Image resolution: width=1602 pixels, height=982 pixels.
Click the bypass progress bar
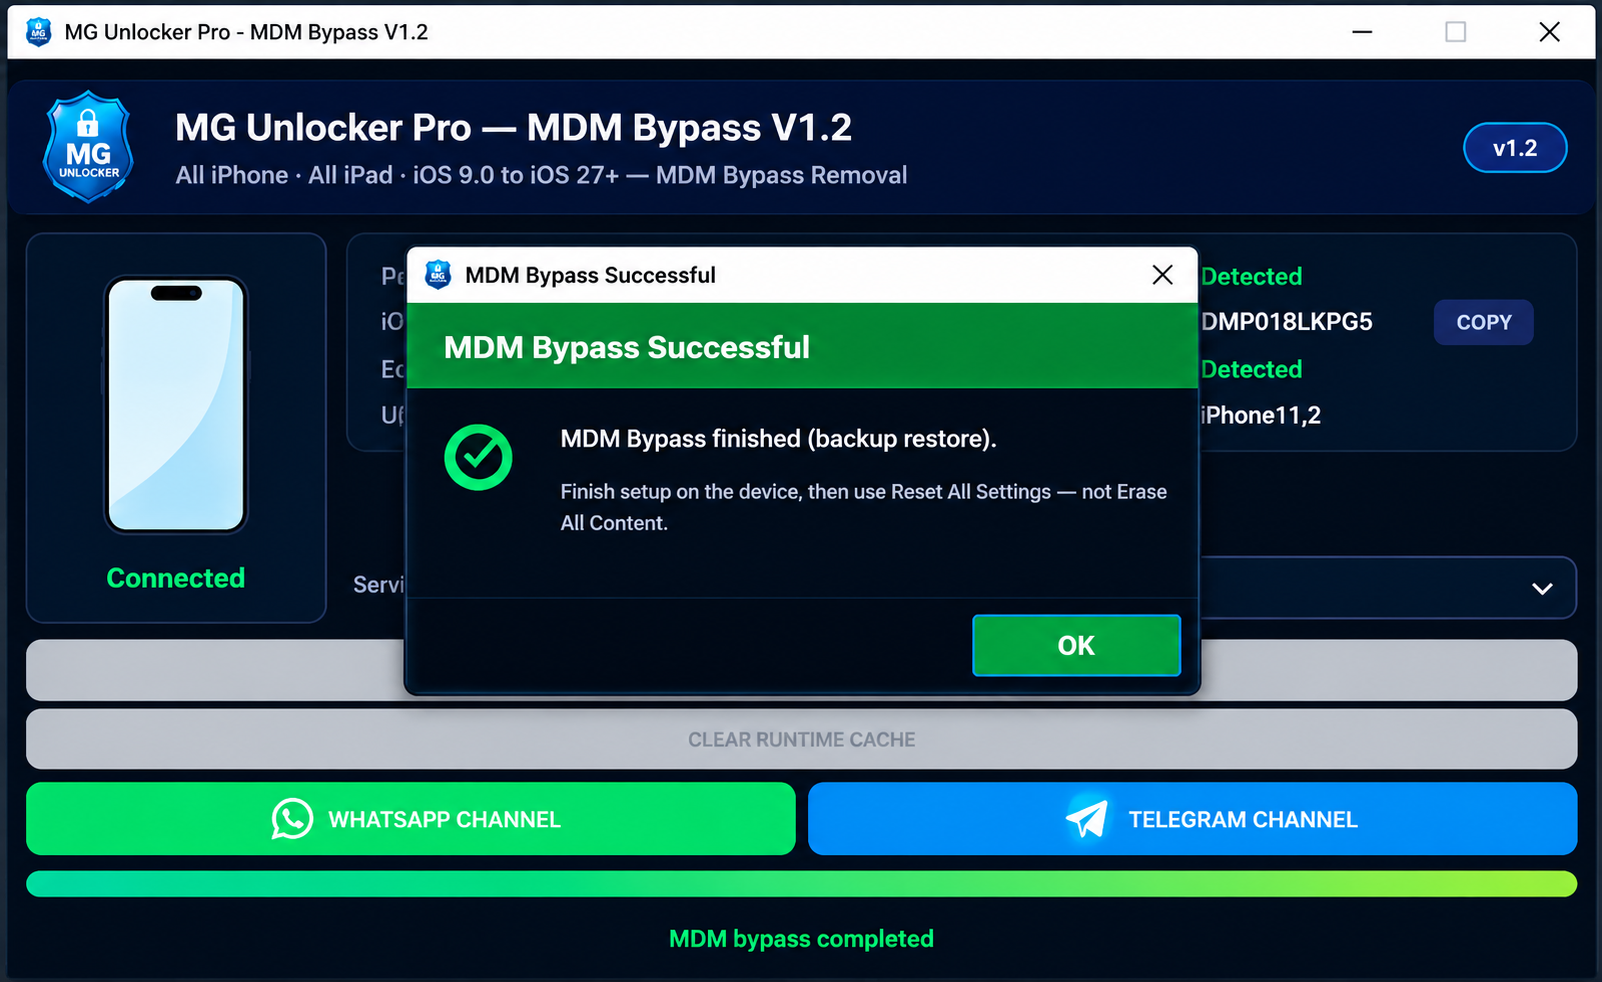(801, 884)
